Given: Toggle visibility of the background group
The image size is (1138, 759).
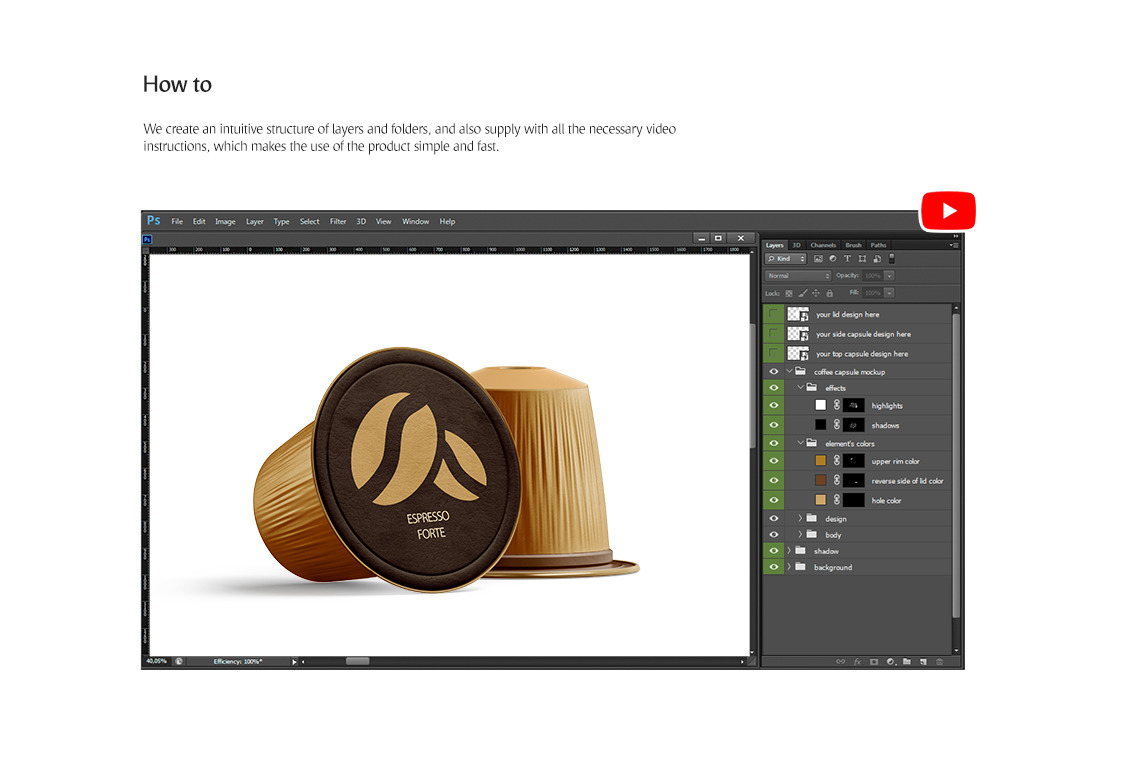Looking at the screenshot, I should [x=773, y=567].
